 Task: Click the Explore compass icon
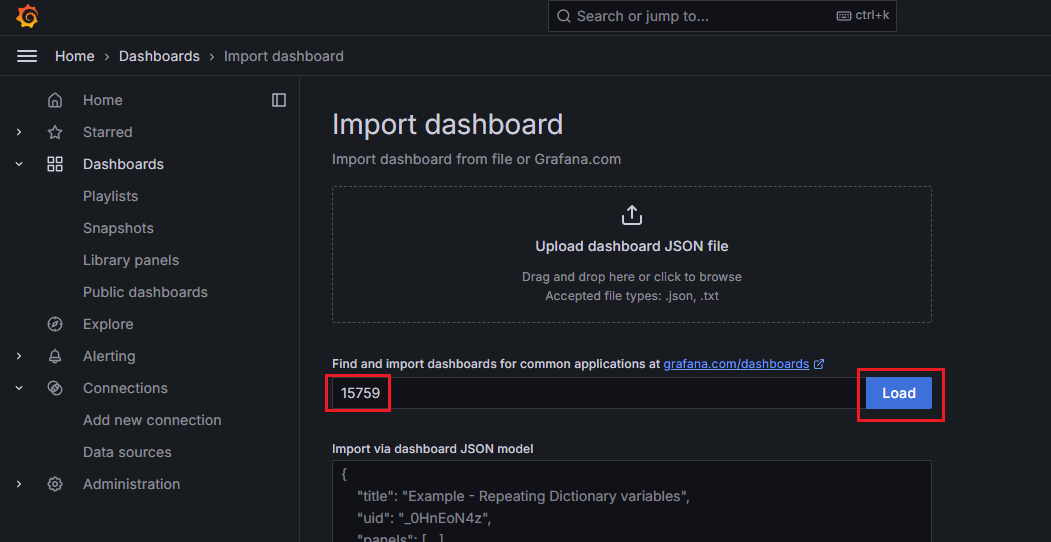pyautogui.click(x=55, y=324)
